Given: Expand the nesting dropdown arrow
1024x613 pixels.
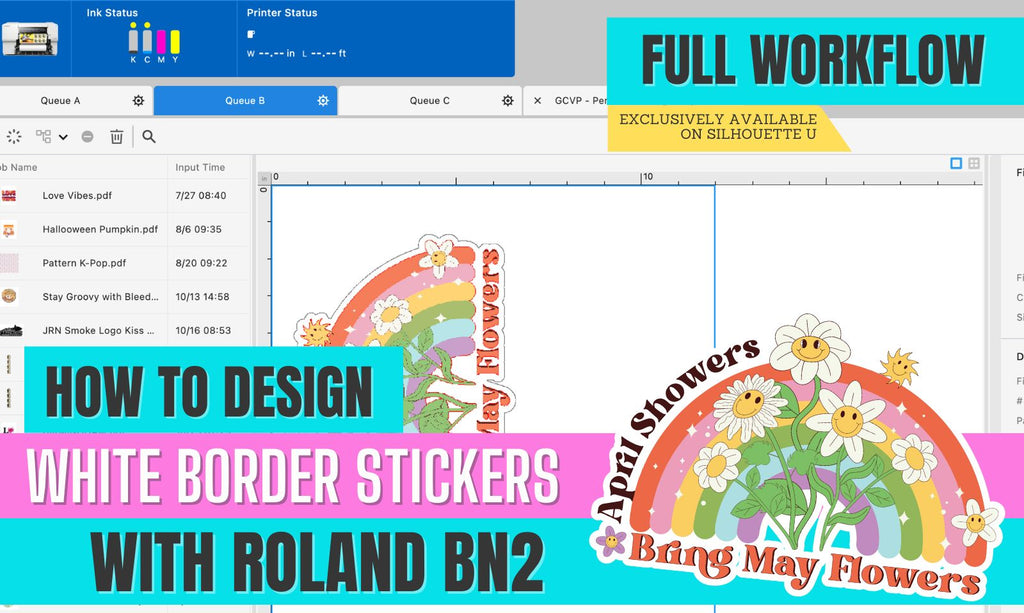Looking at the screenshot, I should coord(63,137).
